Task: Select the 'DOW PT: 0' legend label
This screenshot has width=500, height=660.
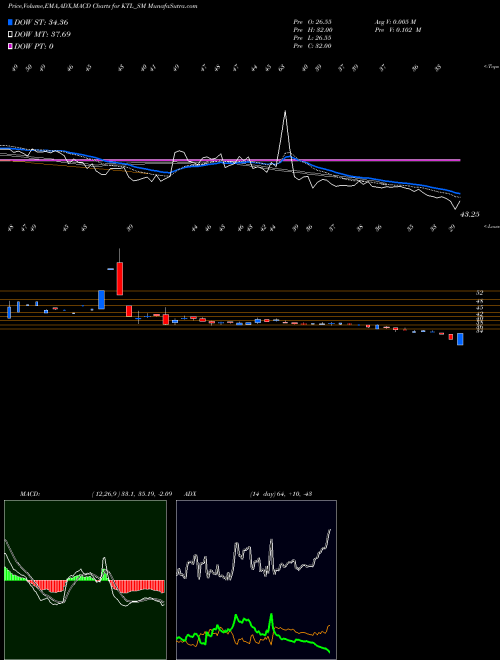Action: click(x=34, y=46)
